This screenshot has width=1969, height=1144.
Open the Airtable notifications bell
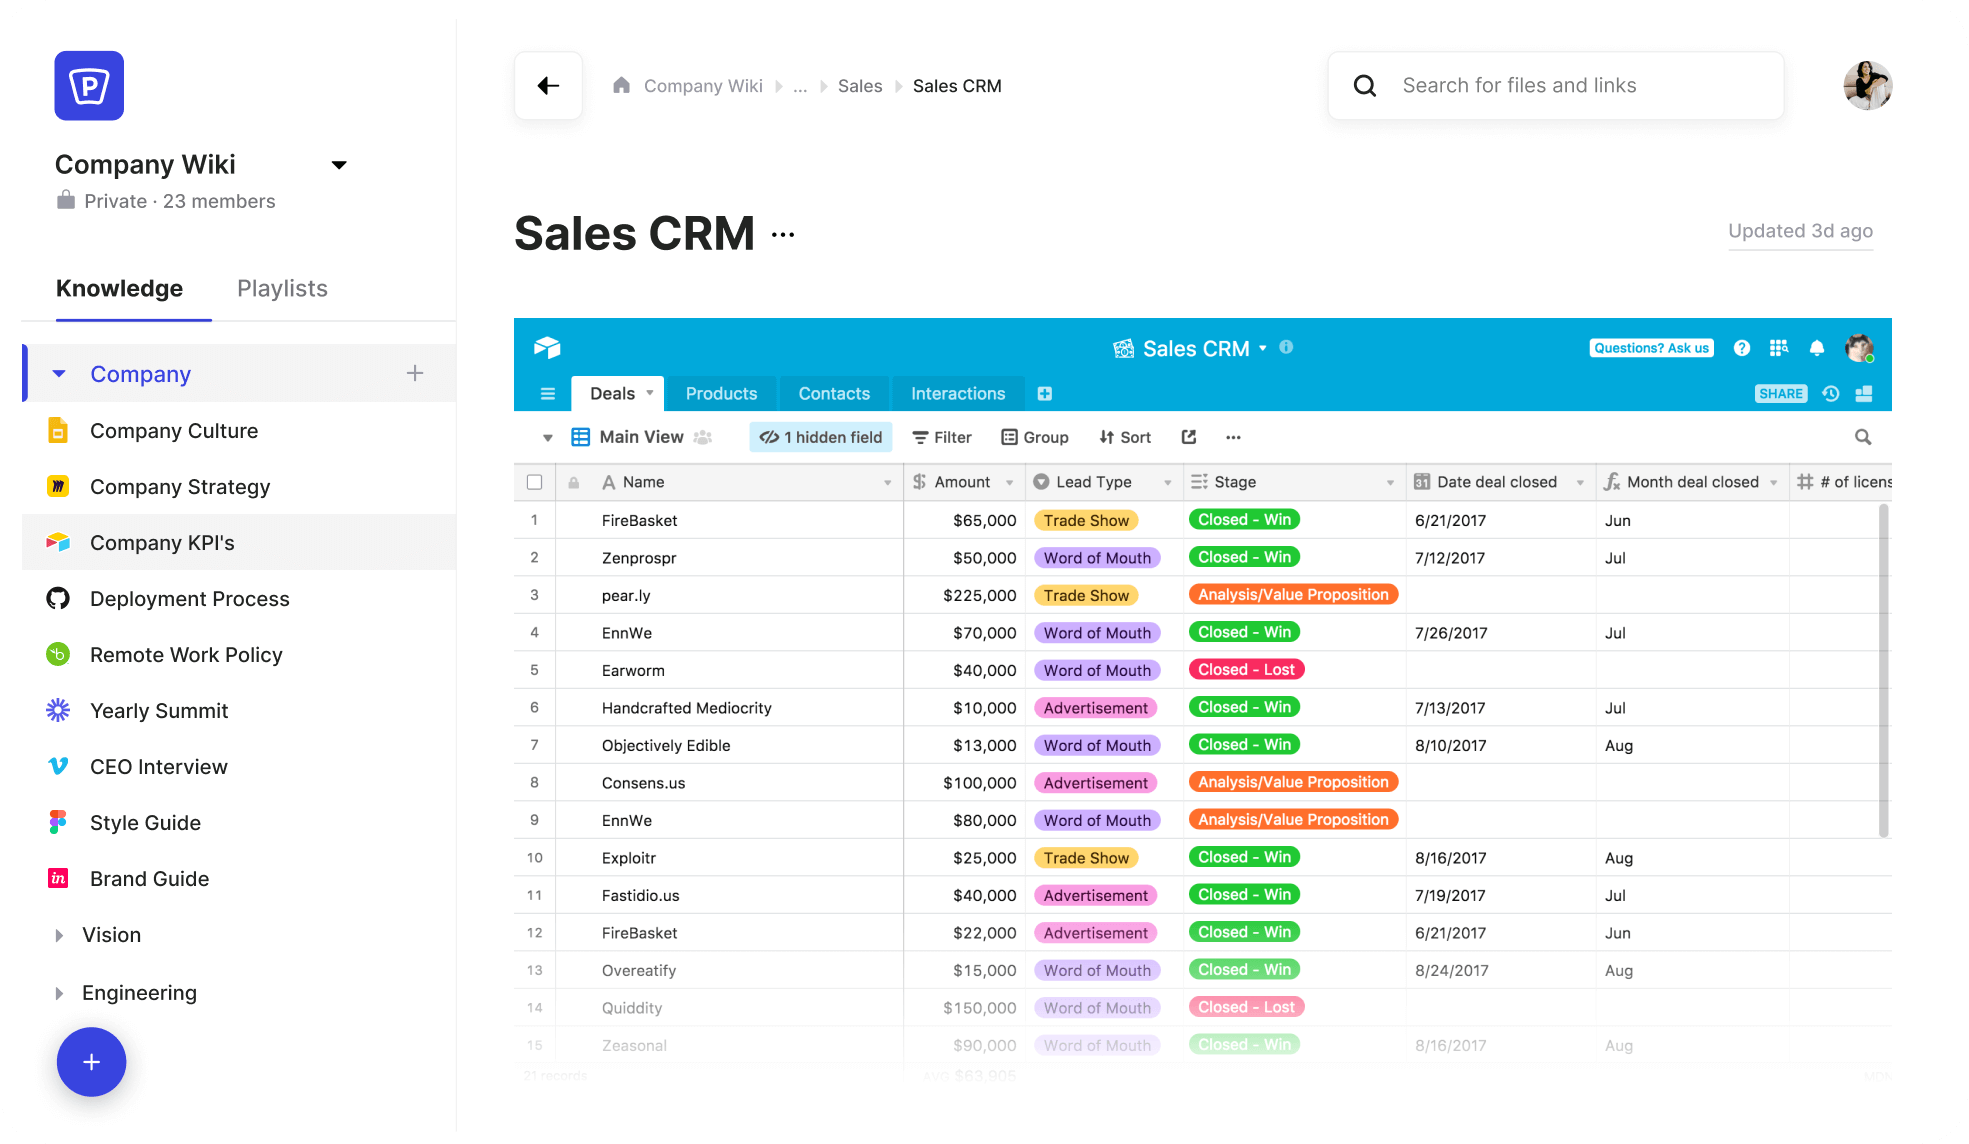[1817, 348]
